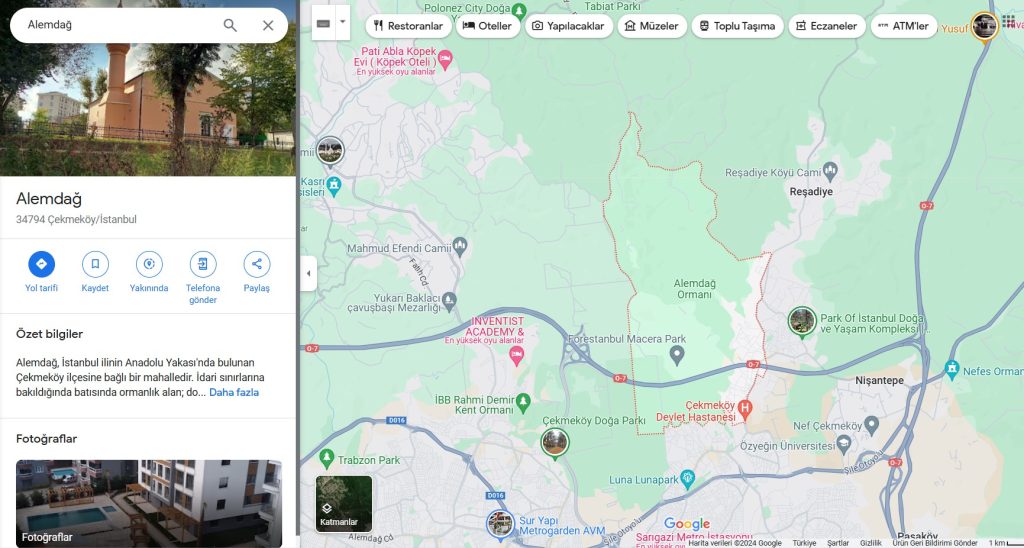The height and width of the screenshot is (548, 1024).
Task: Click Park Of İstanbul photo marker
Action: tap(802, 321)
